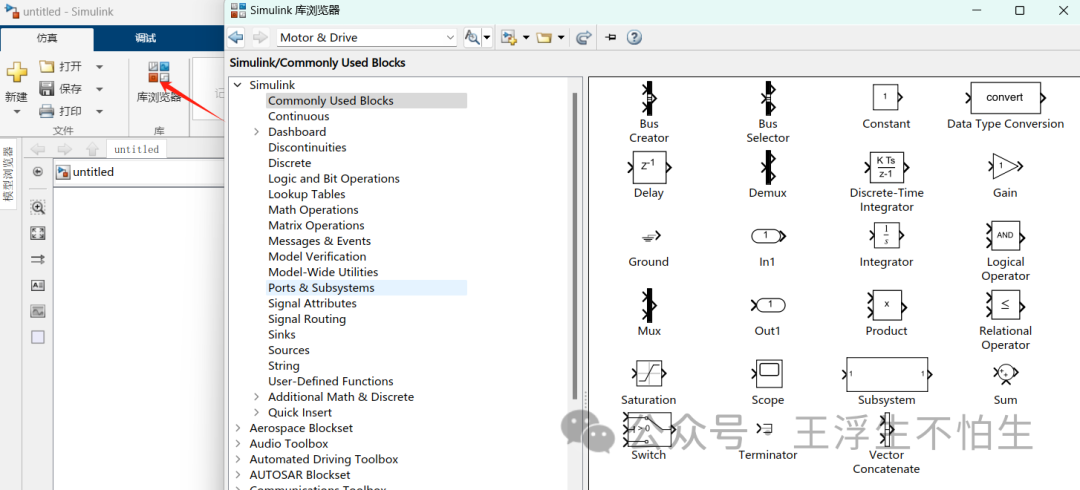Click the Library Browser (库浏览器) icon
The height and width of the screenshot is (490, 1080).
(x=159, y=72)
